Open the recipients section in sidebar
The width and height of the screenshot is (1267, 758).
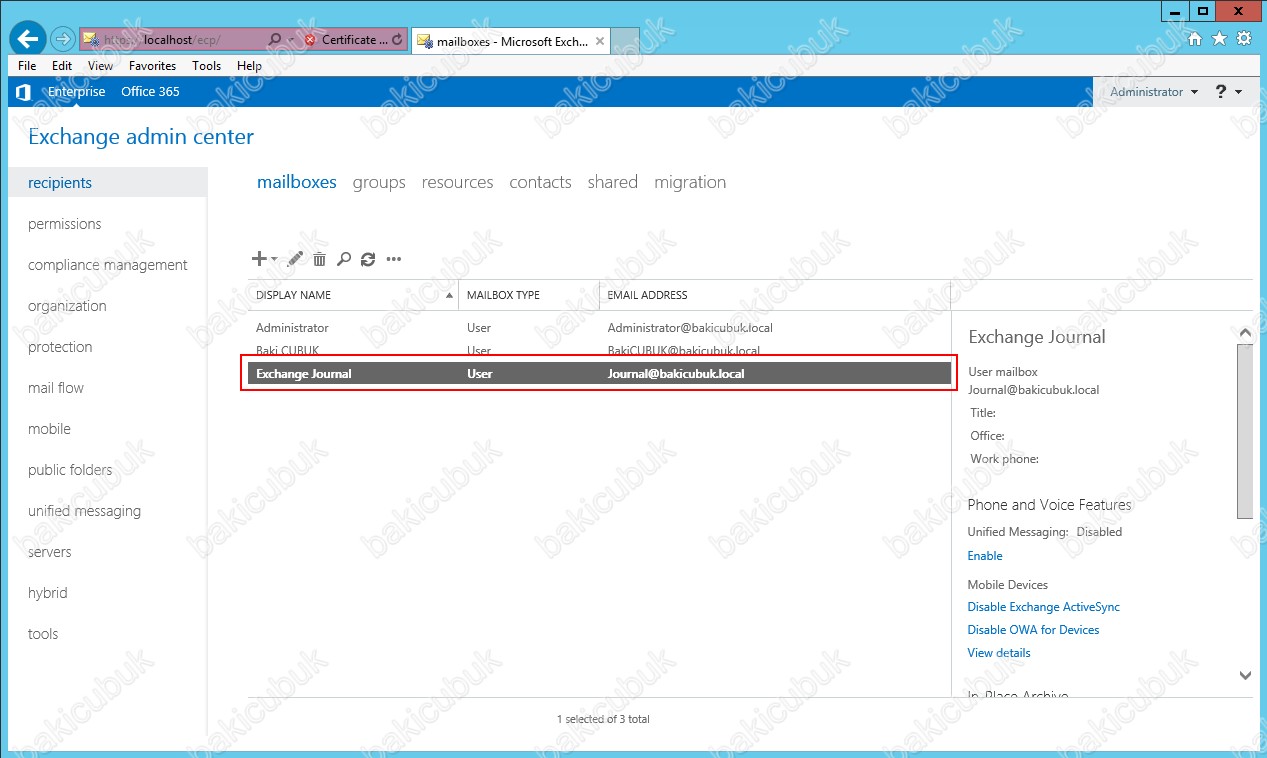108,183
